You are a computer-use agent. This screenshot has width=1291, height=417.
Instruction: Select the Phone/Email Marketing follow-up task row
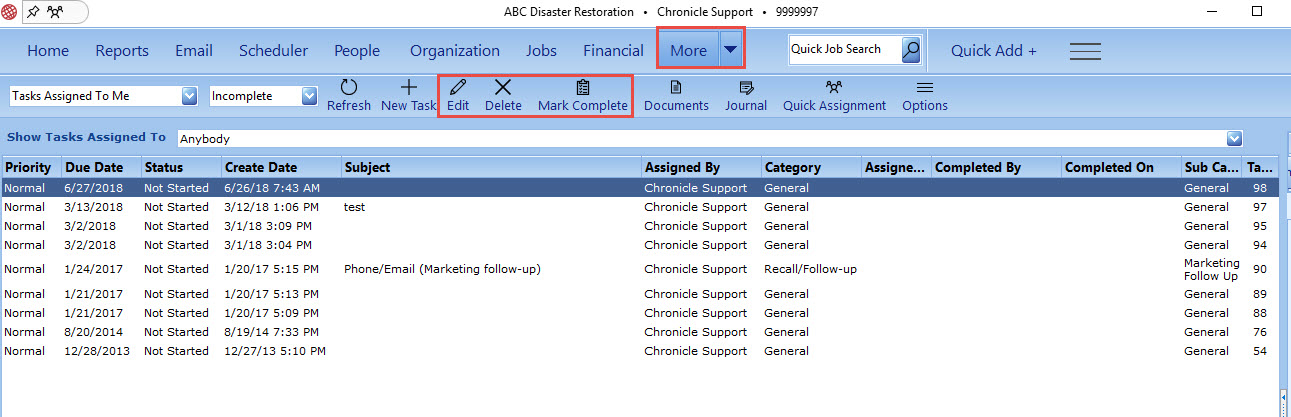tap(640, 269)
